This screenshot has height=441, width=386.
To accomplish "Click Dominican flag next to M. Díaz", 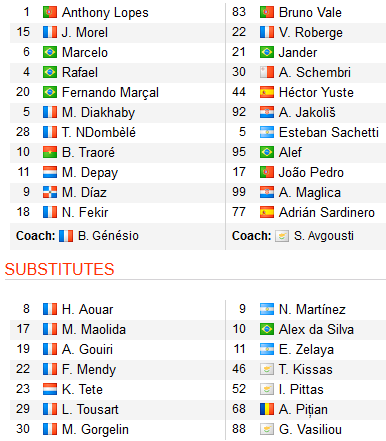I will (x=50, y=192).
